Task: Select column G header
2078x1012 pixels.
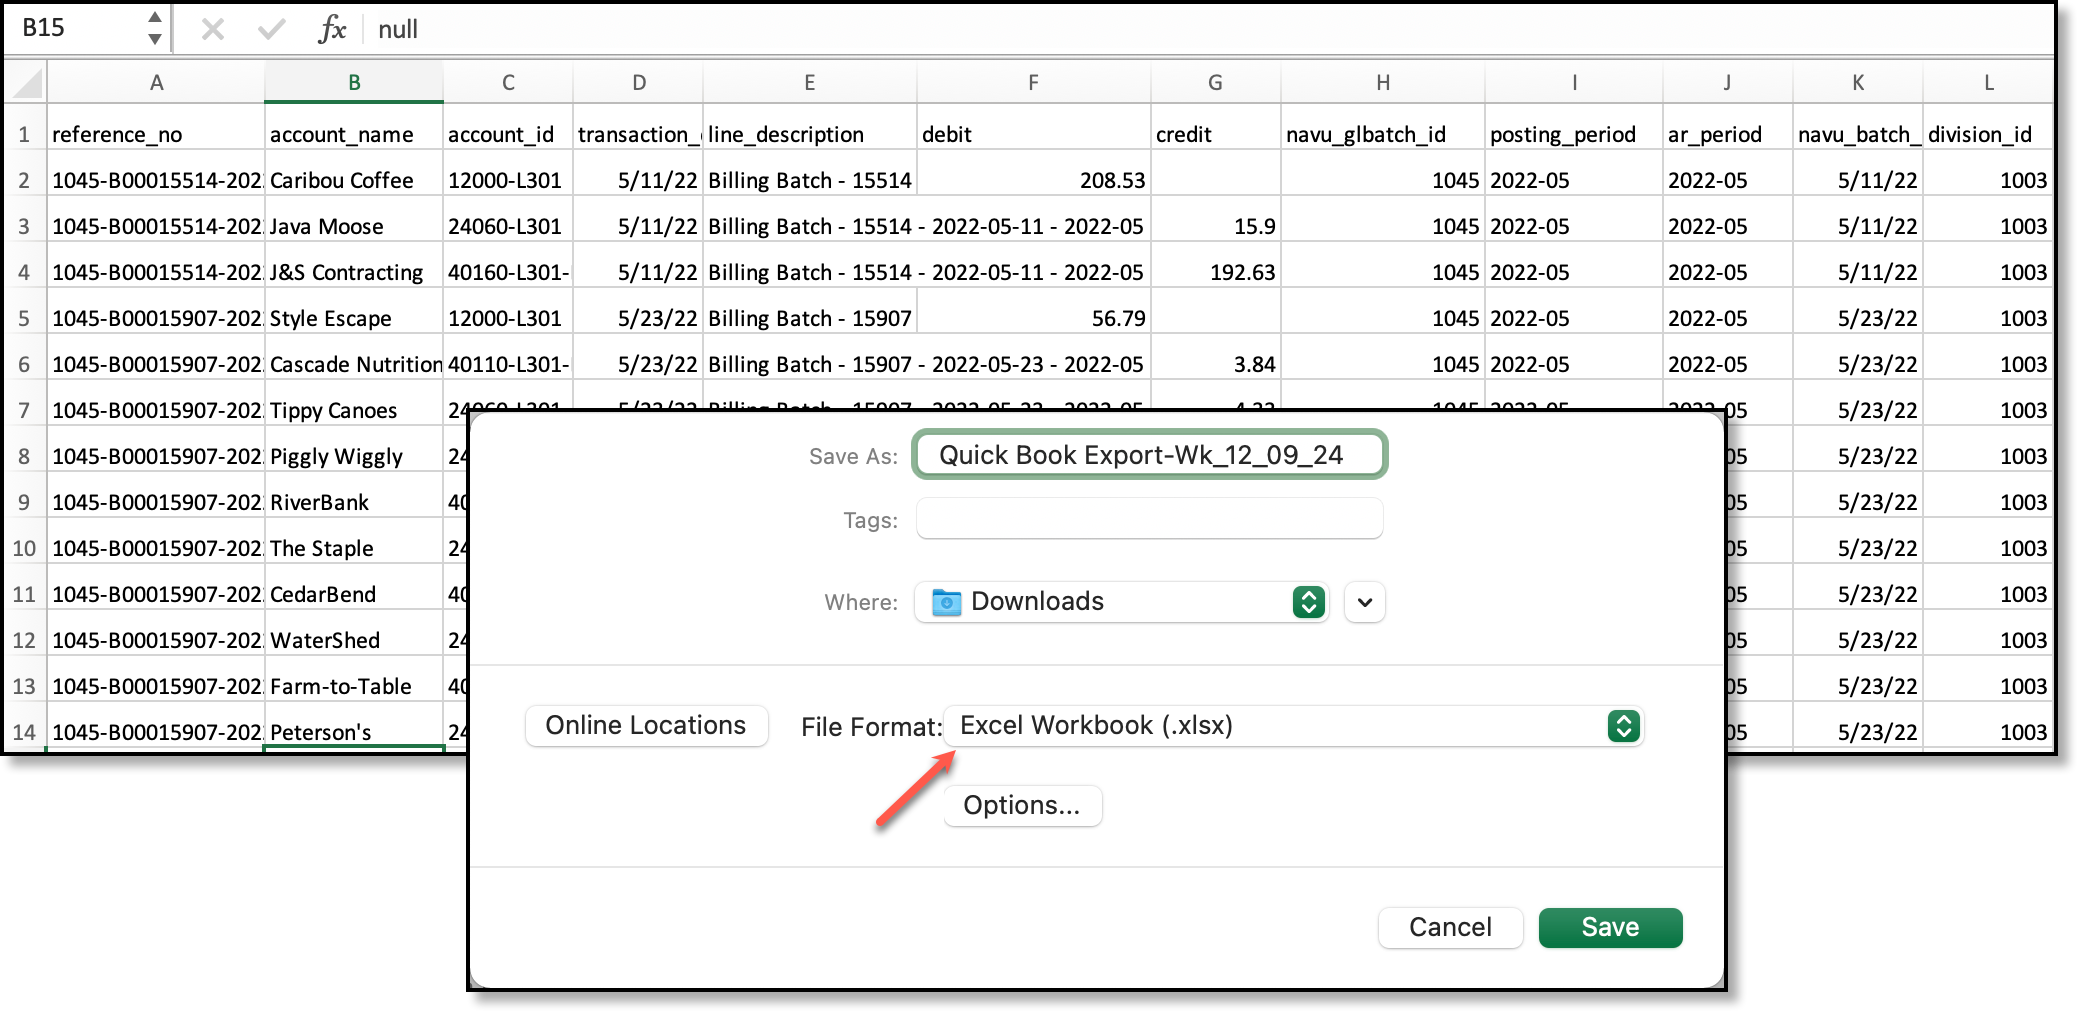Action: pos(1216,82)
